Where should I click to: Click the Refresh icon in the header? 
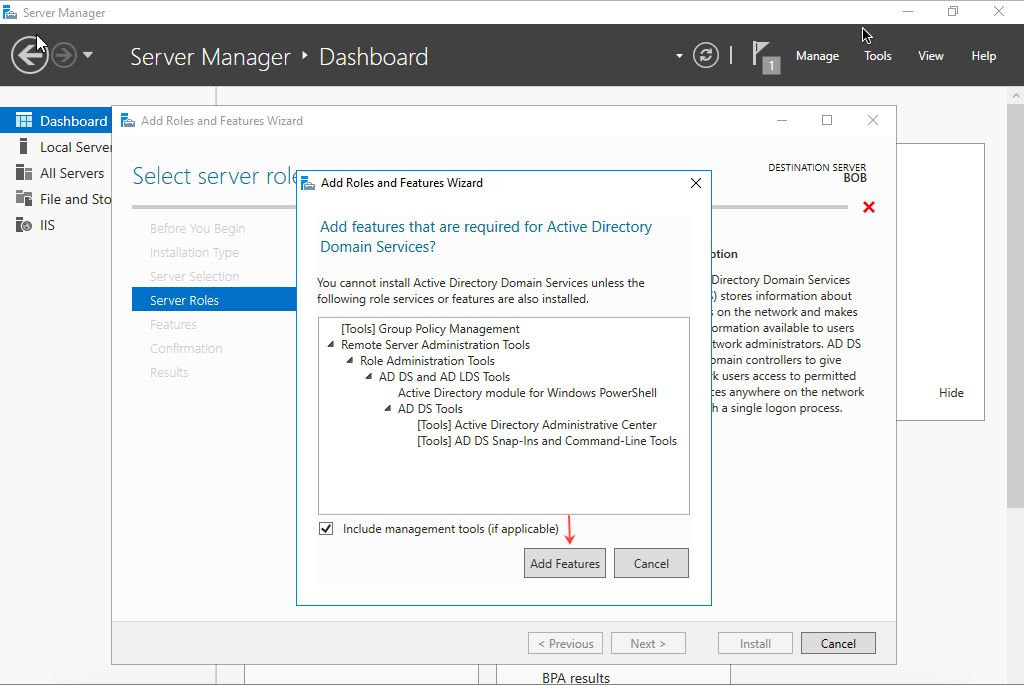(x=706, y=56)
